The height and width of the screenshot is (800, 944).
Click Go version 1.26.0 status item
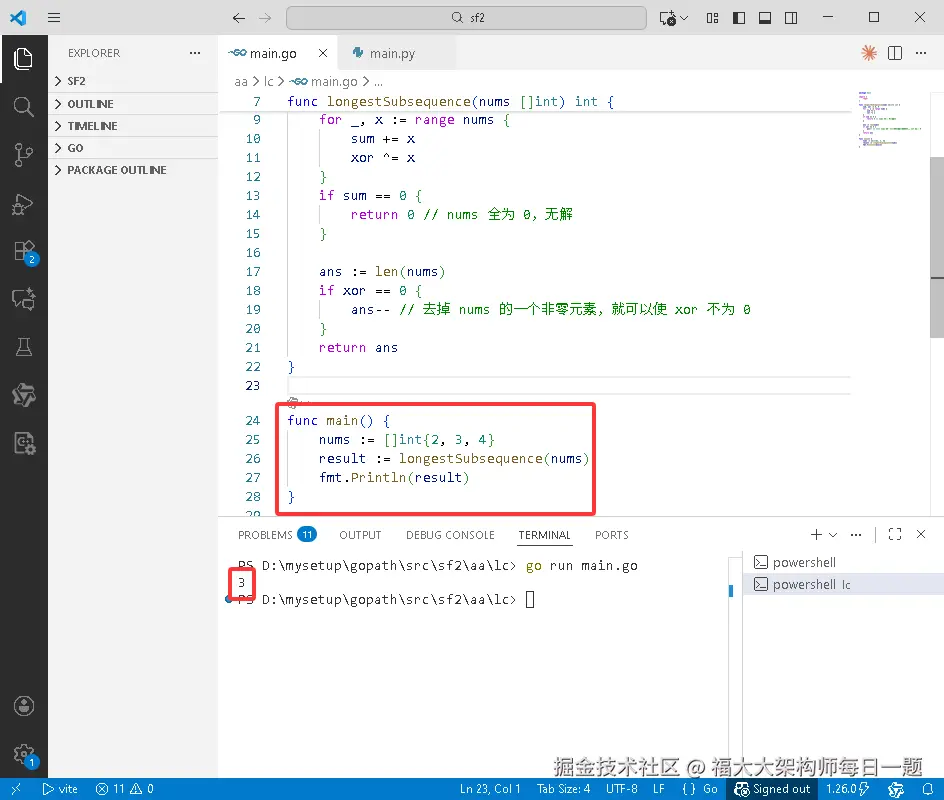(x=847, y=789)
